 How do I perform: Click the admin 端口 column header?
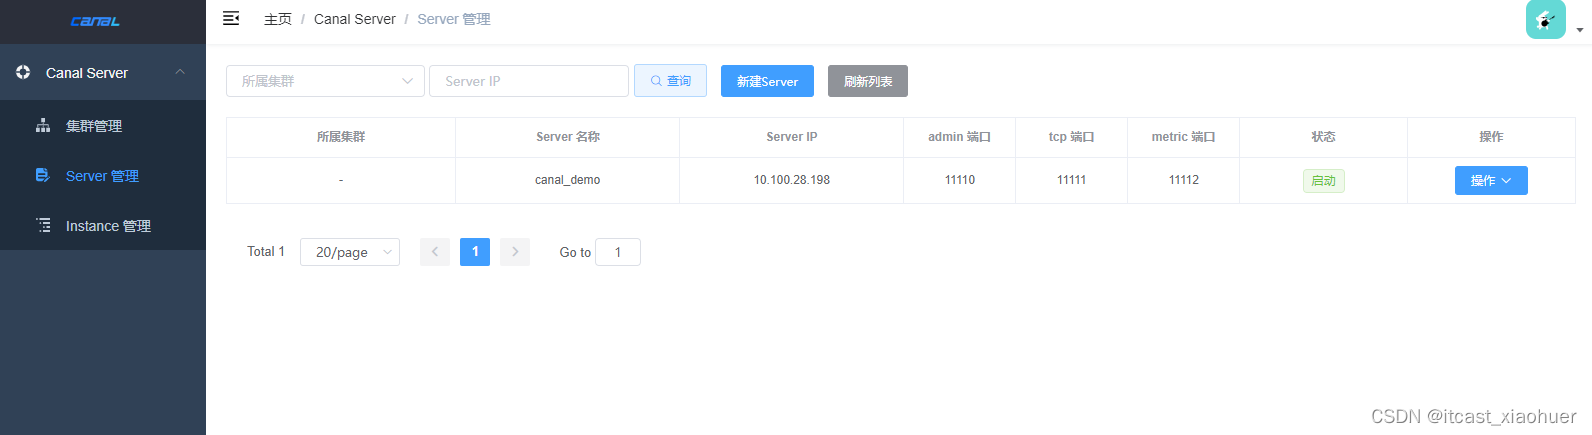(x=960, y=137)
